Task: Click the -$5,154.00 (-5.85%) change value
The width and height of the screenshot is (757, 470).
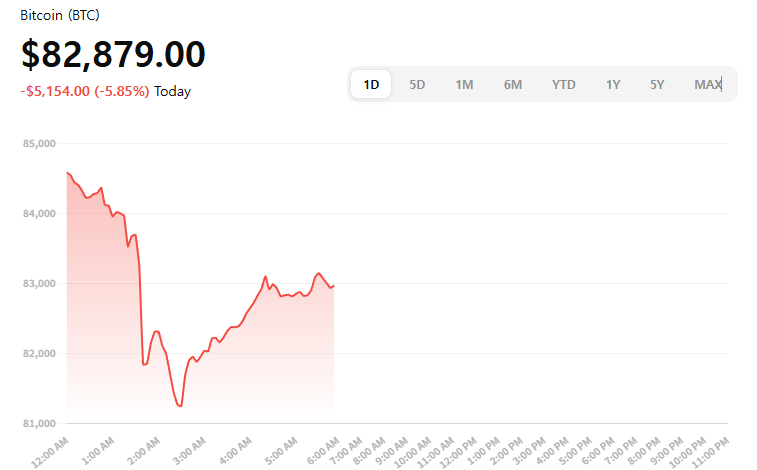Action: click(85, 91)
